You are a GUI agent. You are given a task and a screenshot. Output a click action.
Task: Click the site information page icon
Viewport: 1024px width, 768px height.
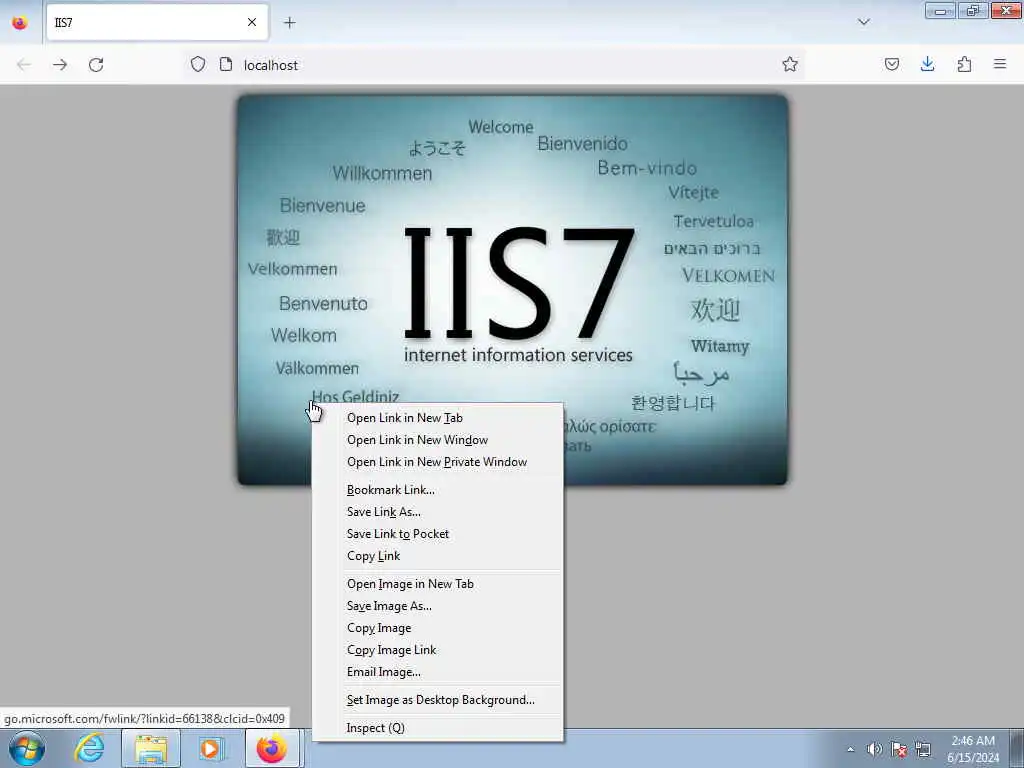click(226, 64)
